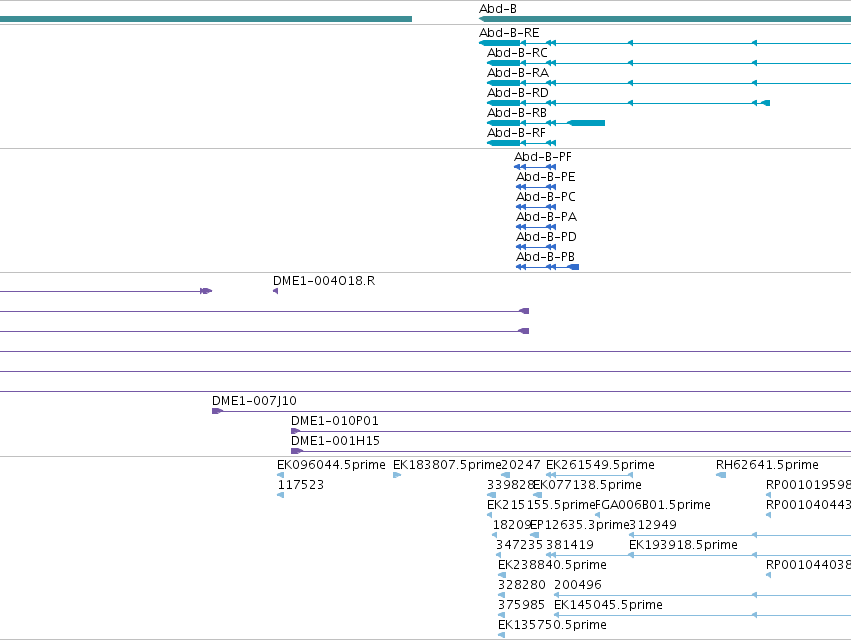Viewport: 851px width, 640px height.
Task: Click the EK183807.5prime EST label
Action: (x=447, y=465)
